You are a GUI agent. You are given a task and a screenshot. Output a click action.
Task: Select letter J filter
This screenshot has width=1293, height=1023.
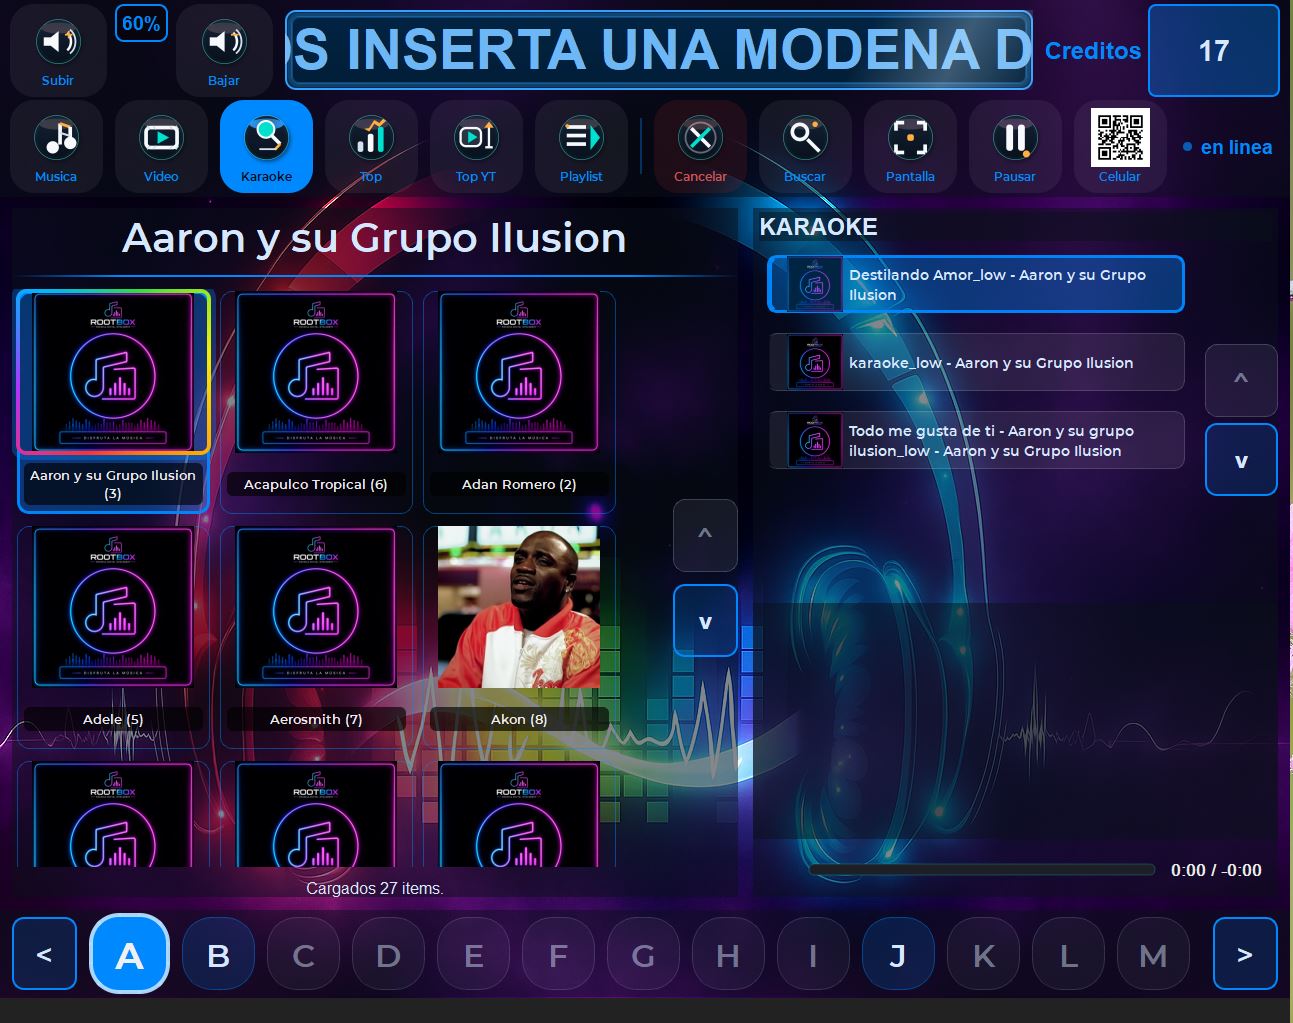coord(898,955)
